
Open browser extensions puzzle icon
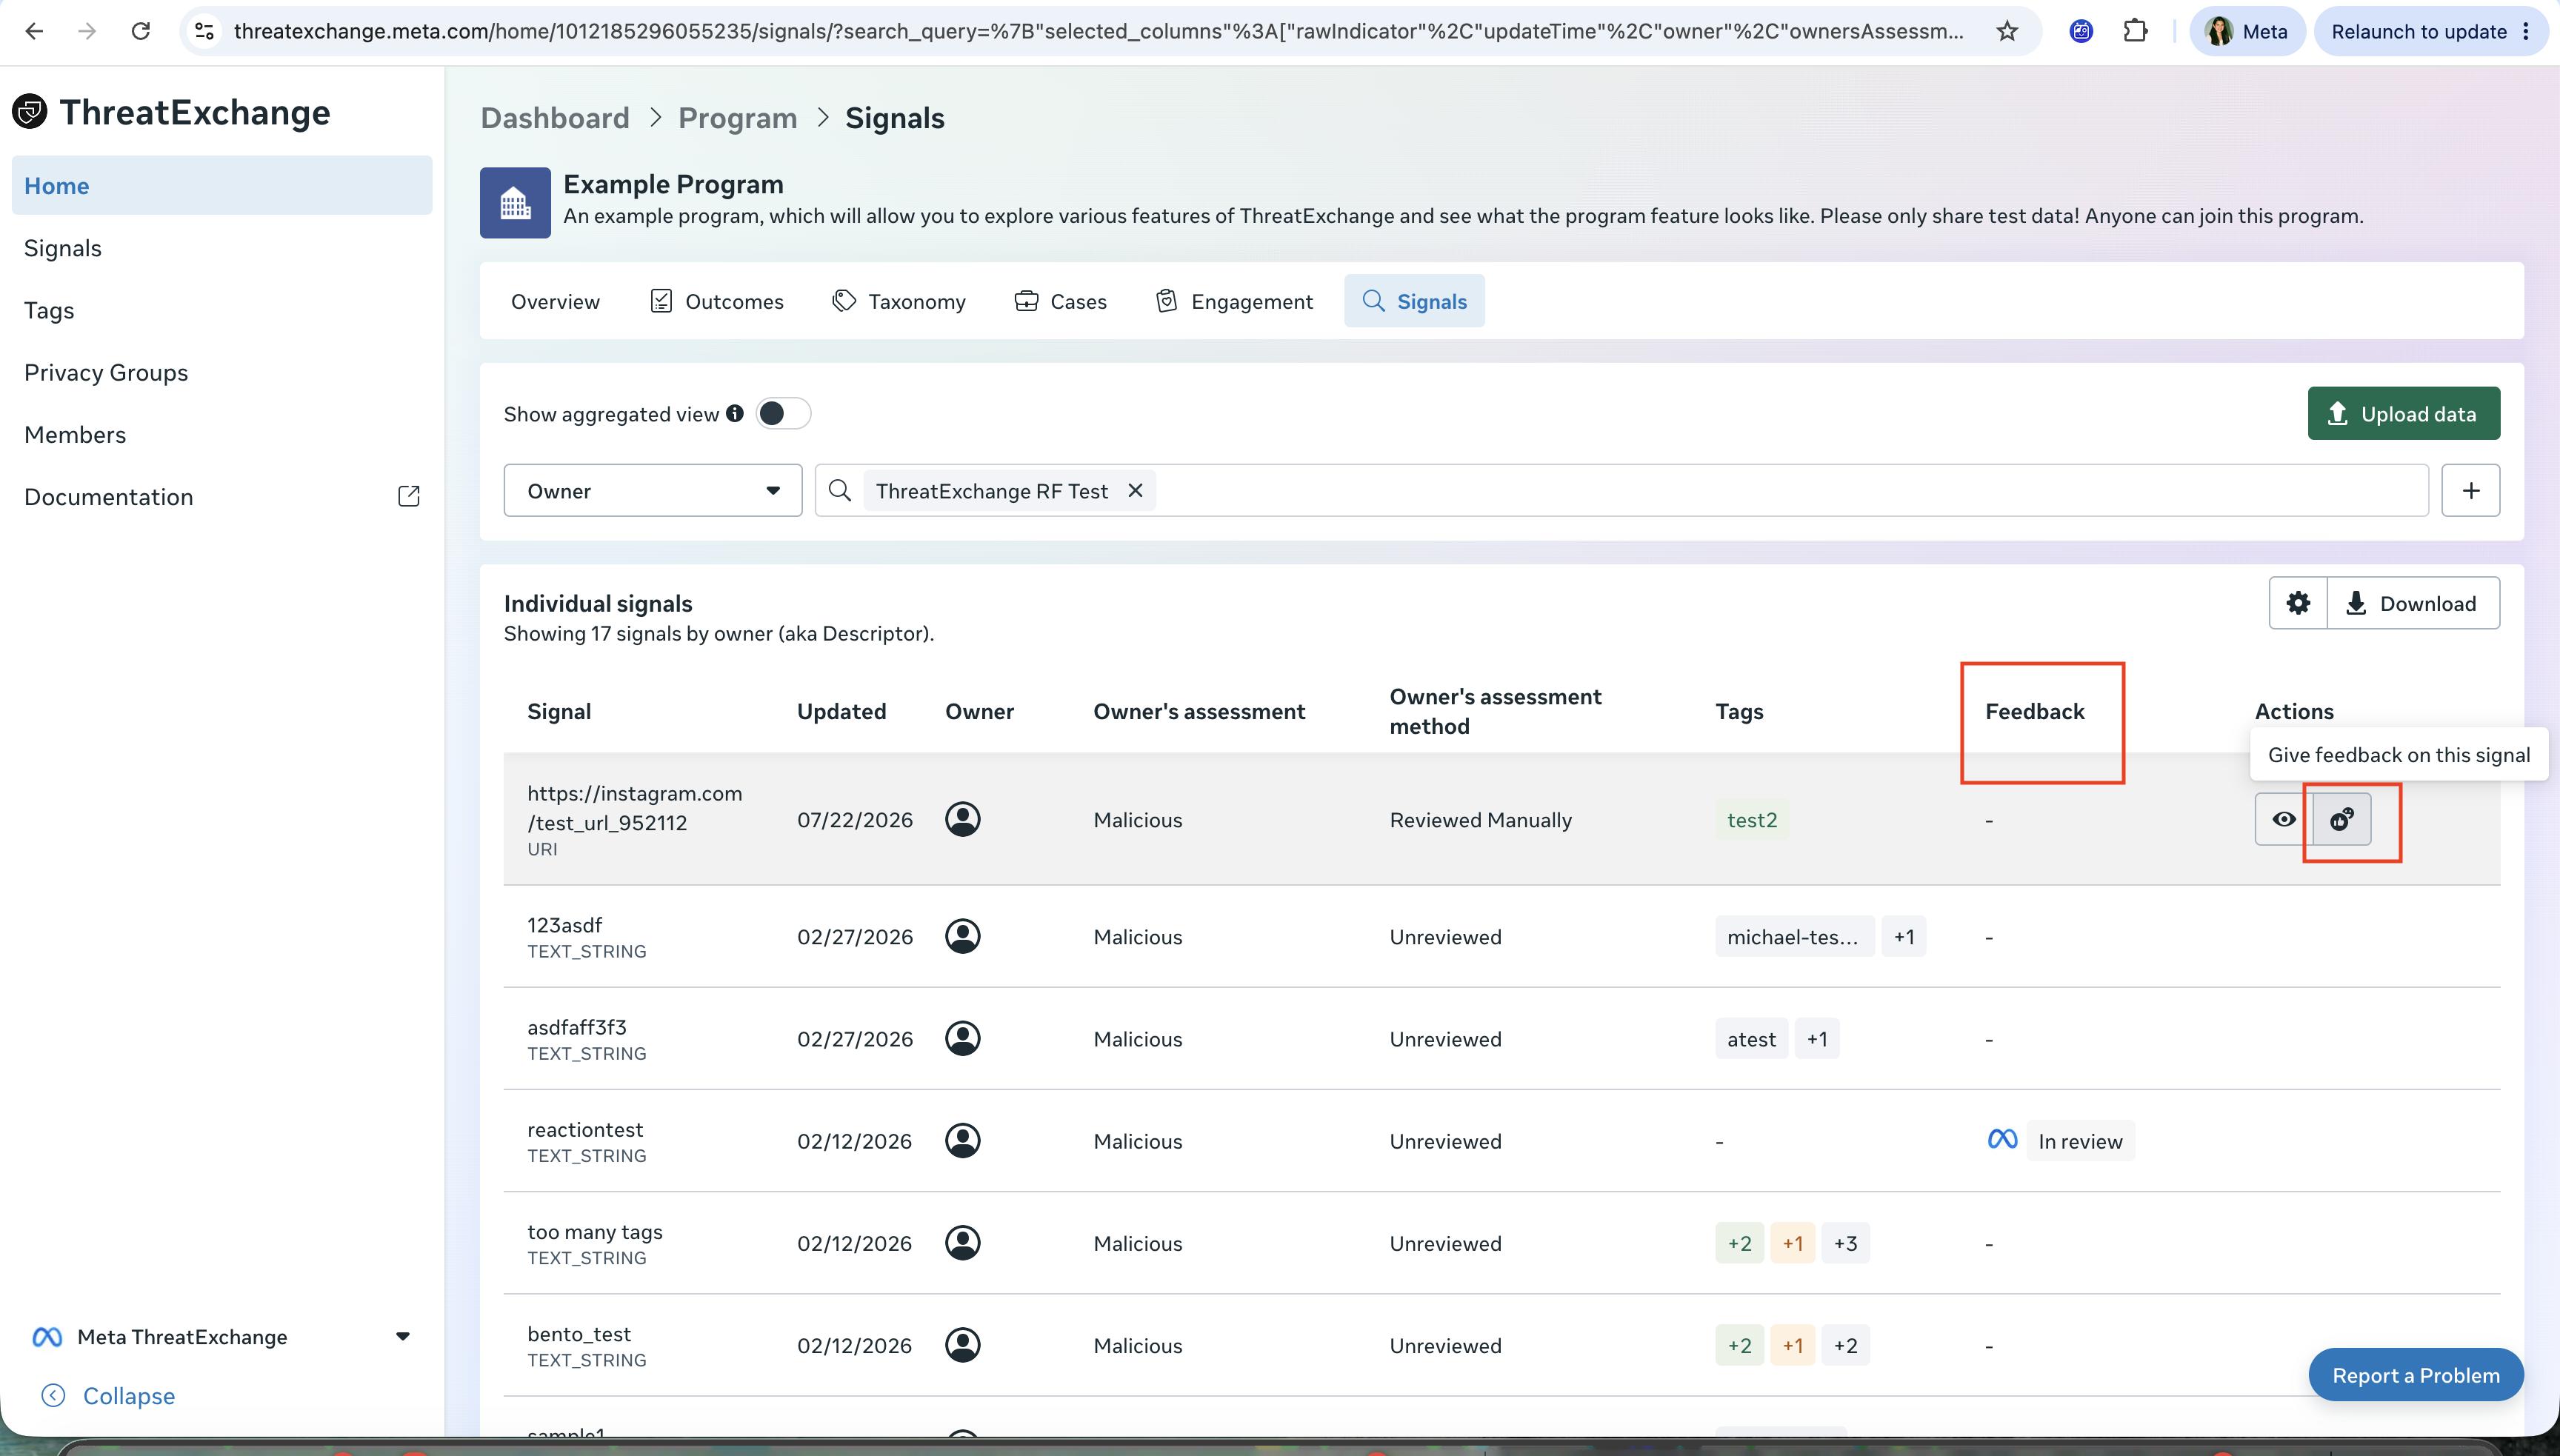[2135, 31]
